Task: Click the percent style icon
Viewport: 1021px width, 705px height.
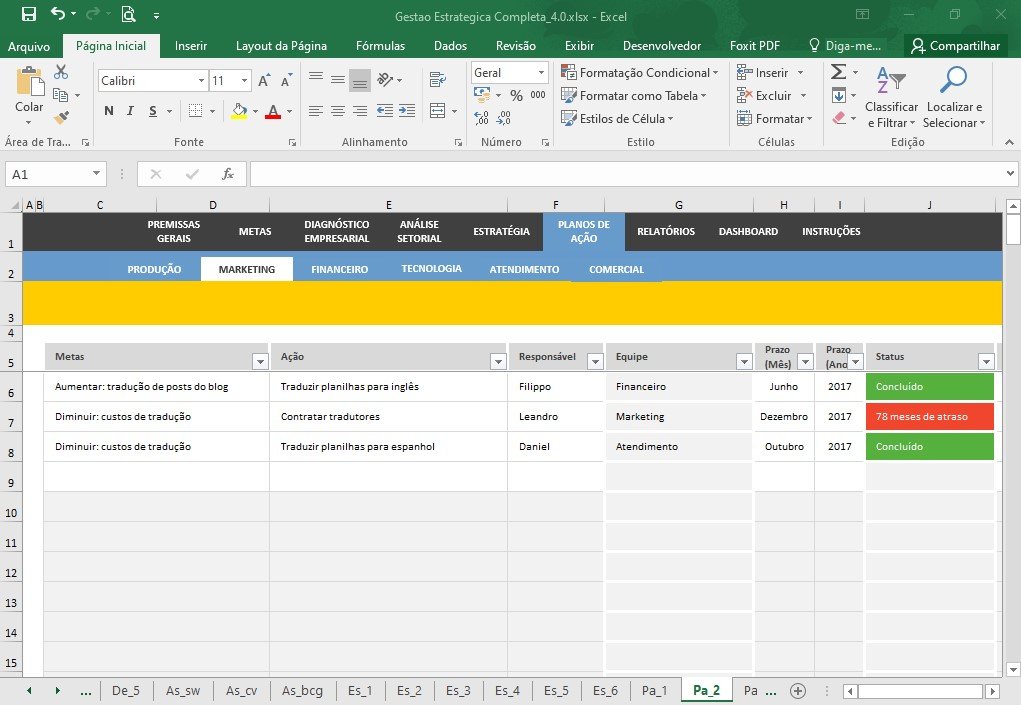Action: pos(516,96)
